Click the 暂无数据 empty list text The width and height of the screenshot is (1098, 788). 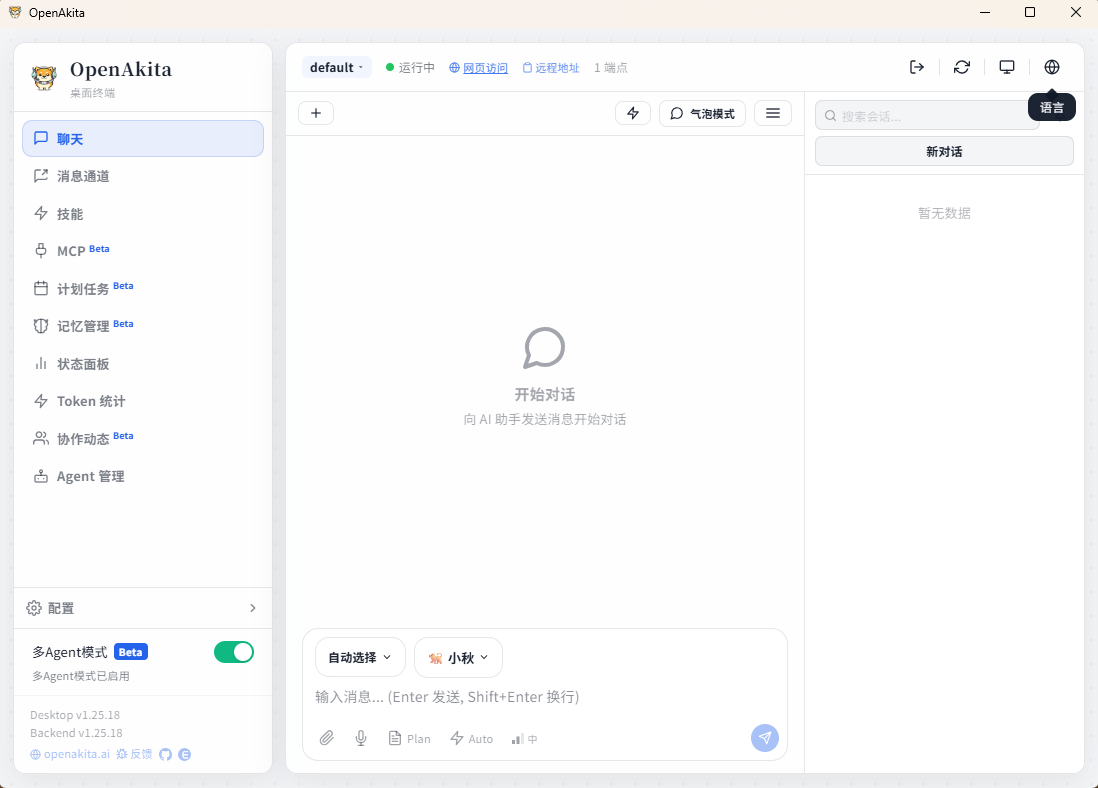coord(944,213)
